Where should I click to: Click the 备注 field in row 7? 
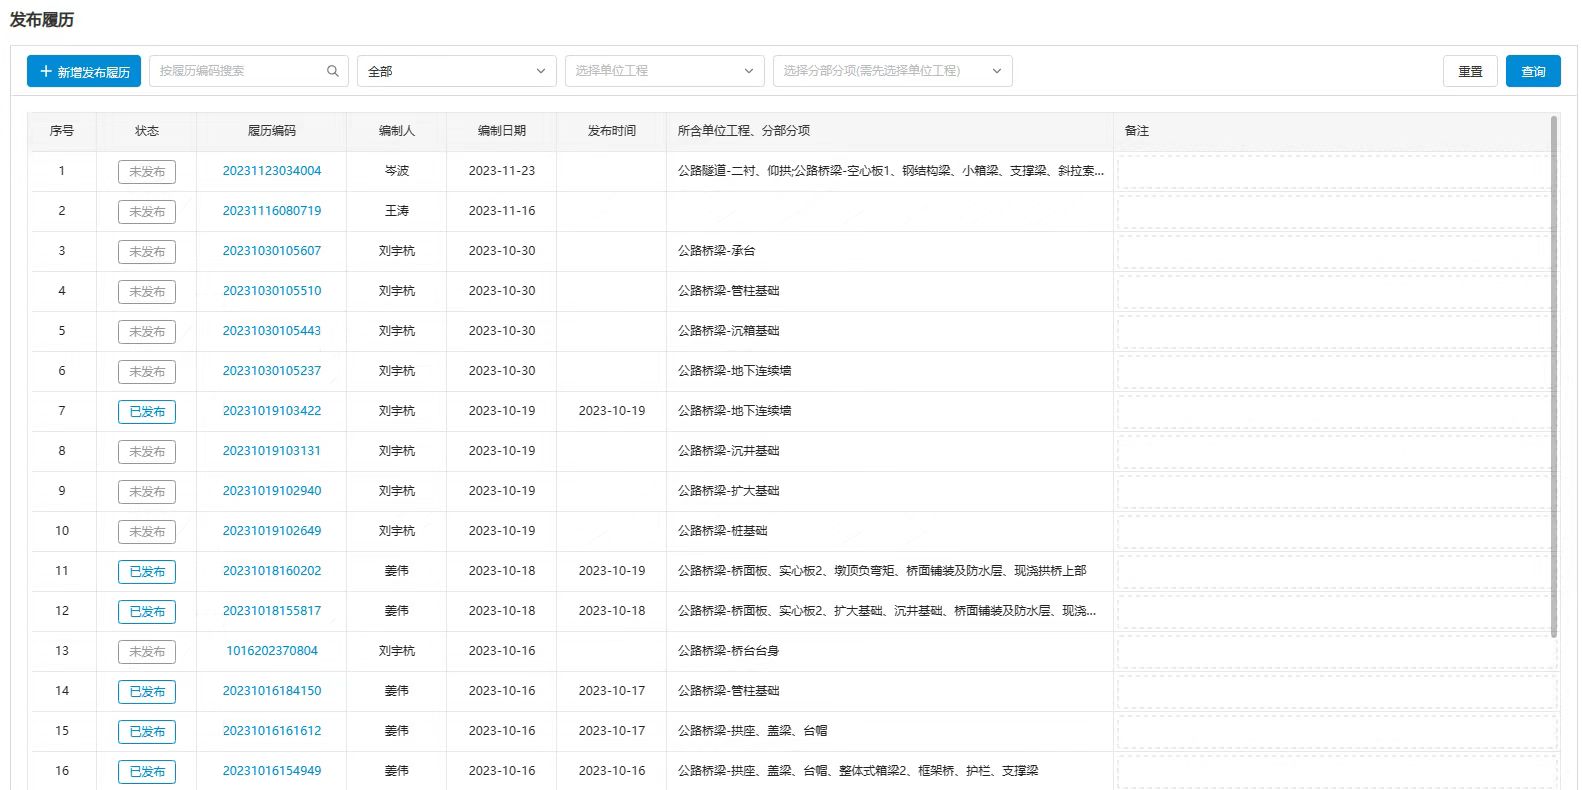click(1337, 412)
